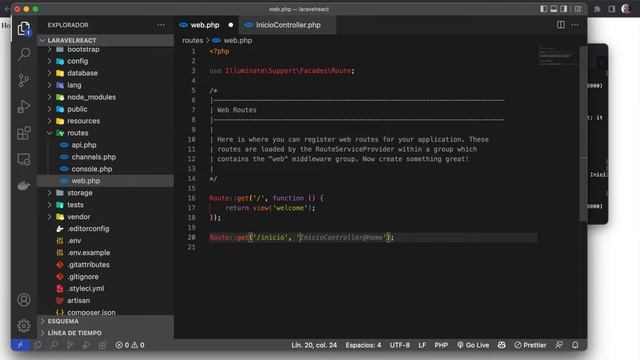Open Accounts menu in activity bar
Image resolution: width=640 pixels, height=360 pixels.
point(24,300)
